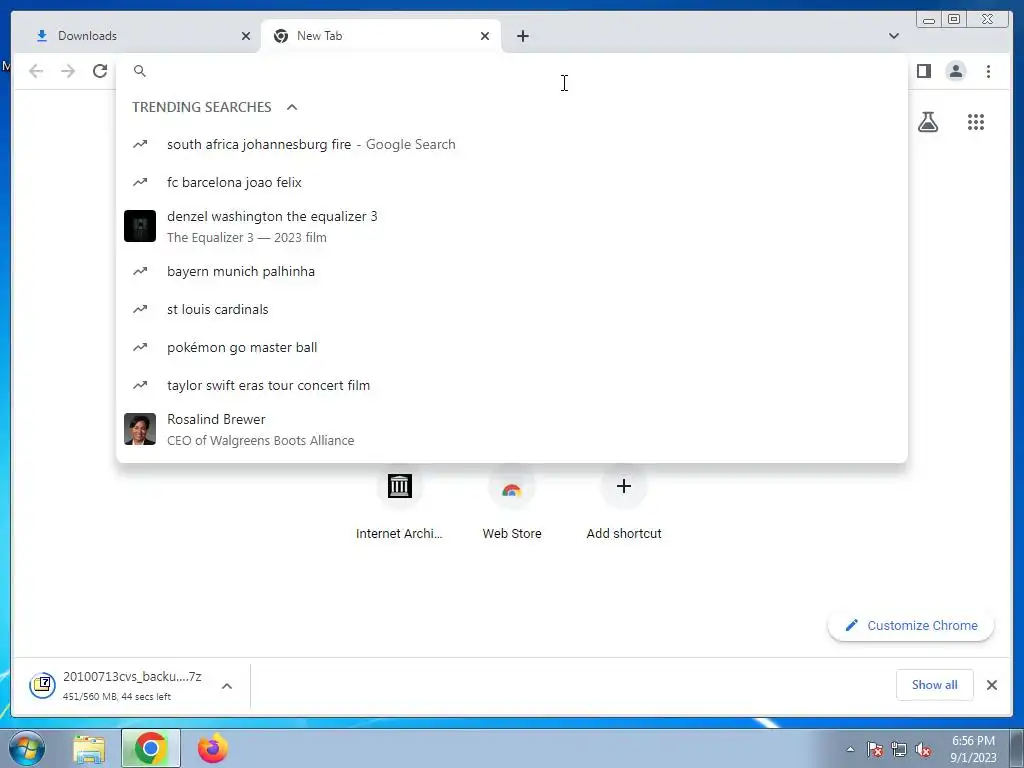Image resolution: width=1024 pixels, height=768 pixels.
Task: Go forward using the forward arrow
Action: coord(68,71)
